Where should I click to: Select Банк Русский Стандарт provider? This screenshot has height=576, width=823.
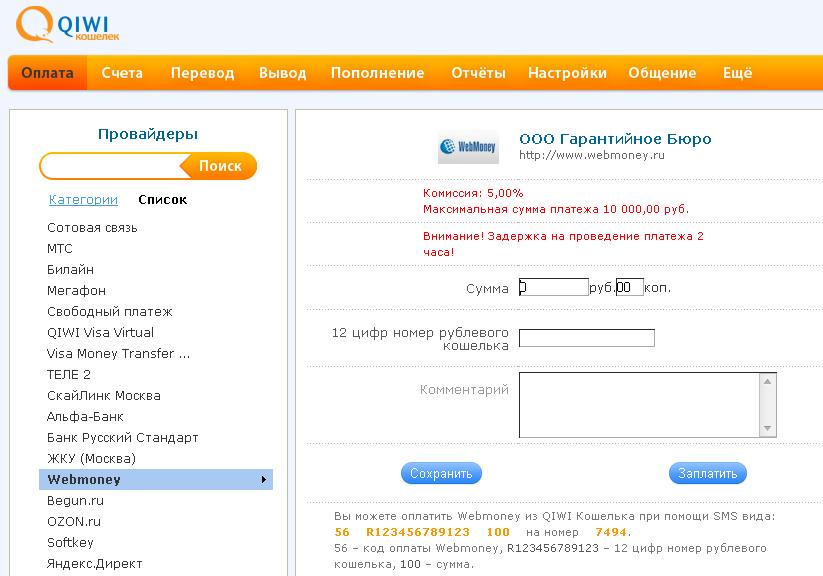pyautogui.click(x=122, y=437)
